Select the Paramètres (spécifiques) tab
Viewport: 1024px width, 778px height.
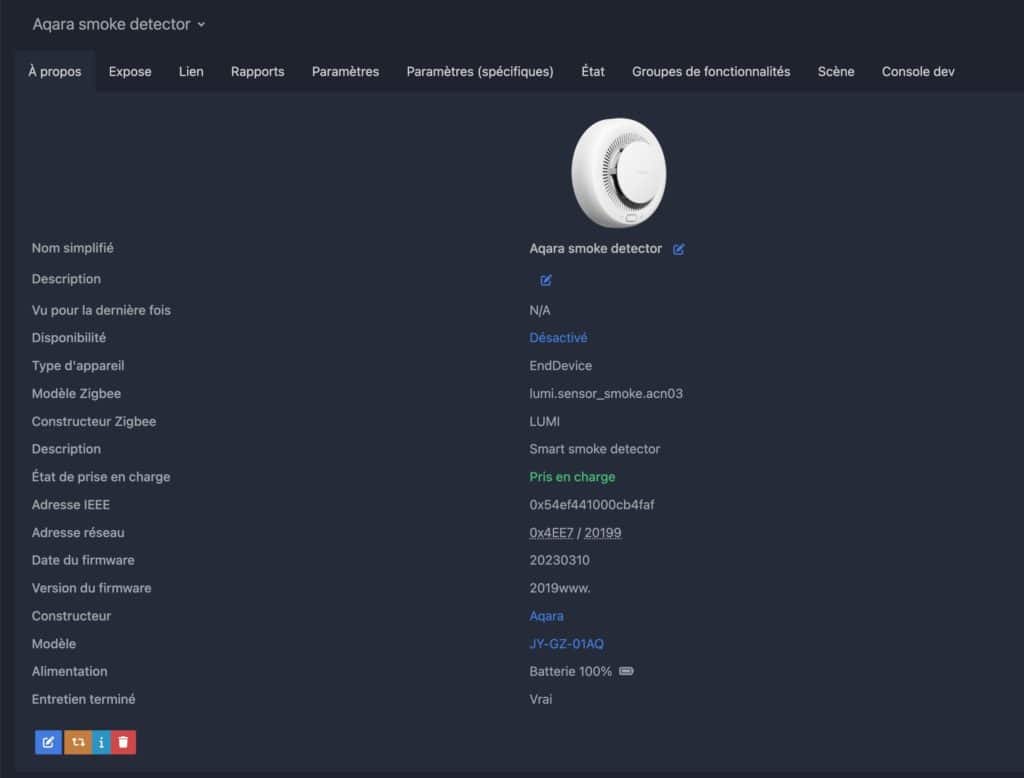[x=480, y=72]
